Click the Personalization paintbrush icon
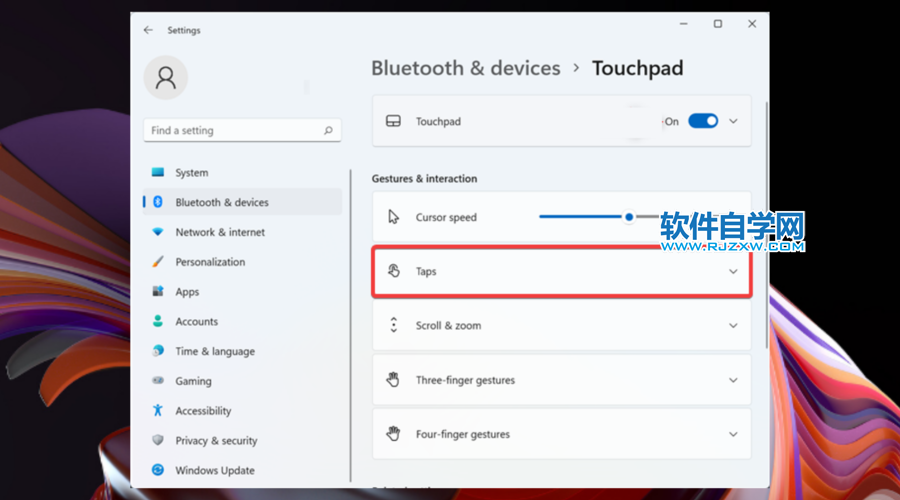 click(x=158, y=262)
